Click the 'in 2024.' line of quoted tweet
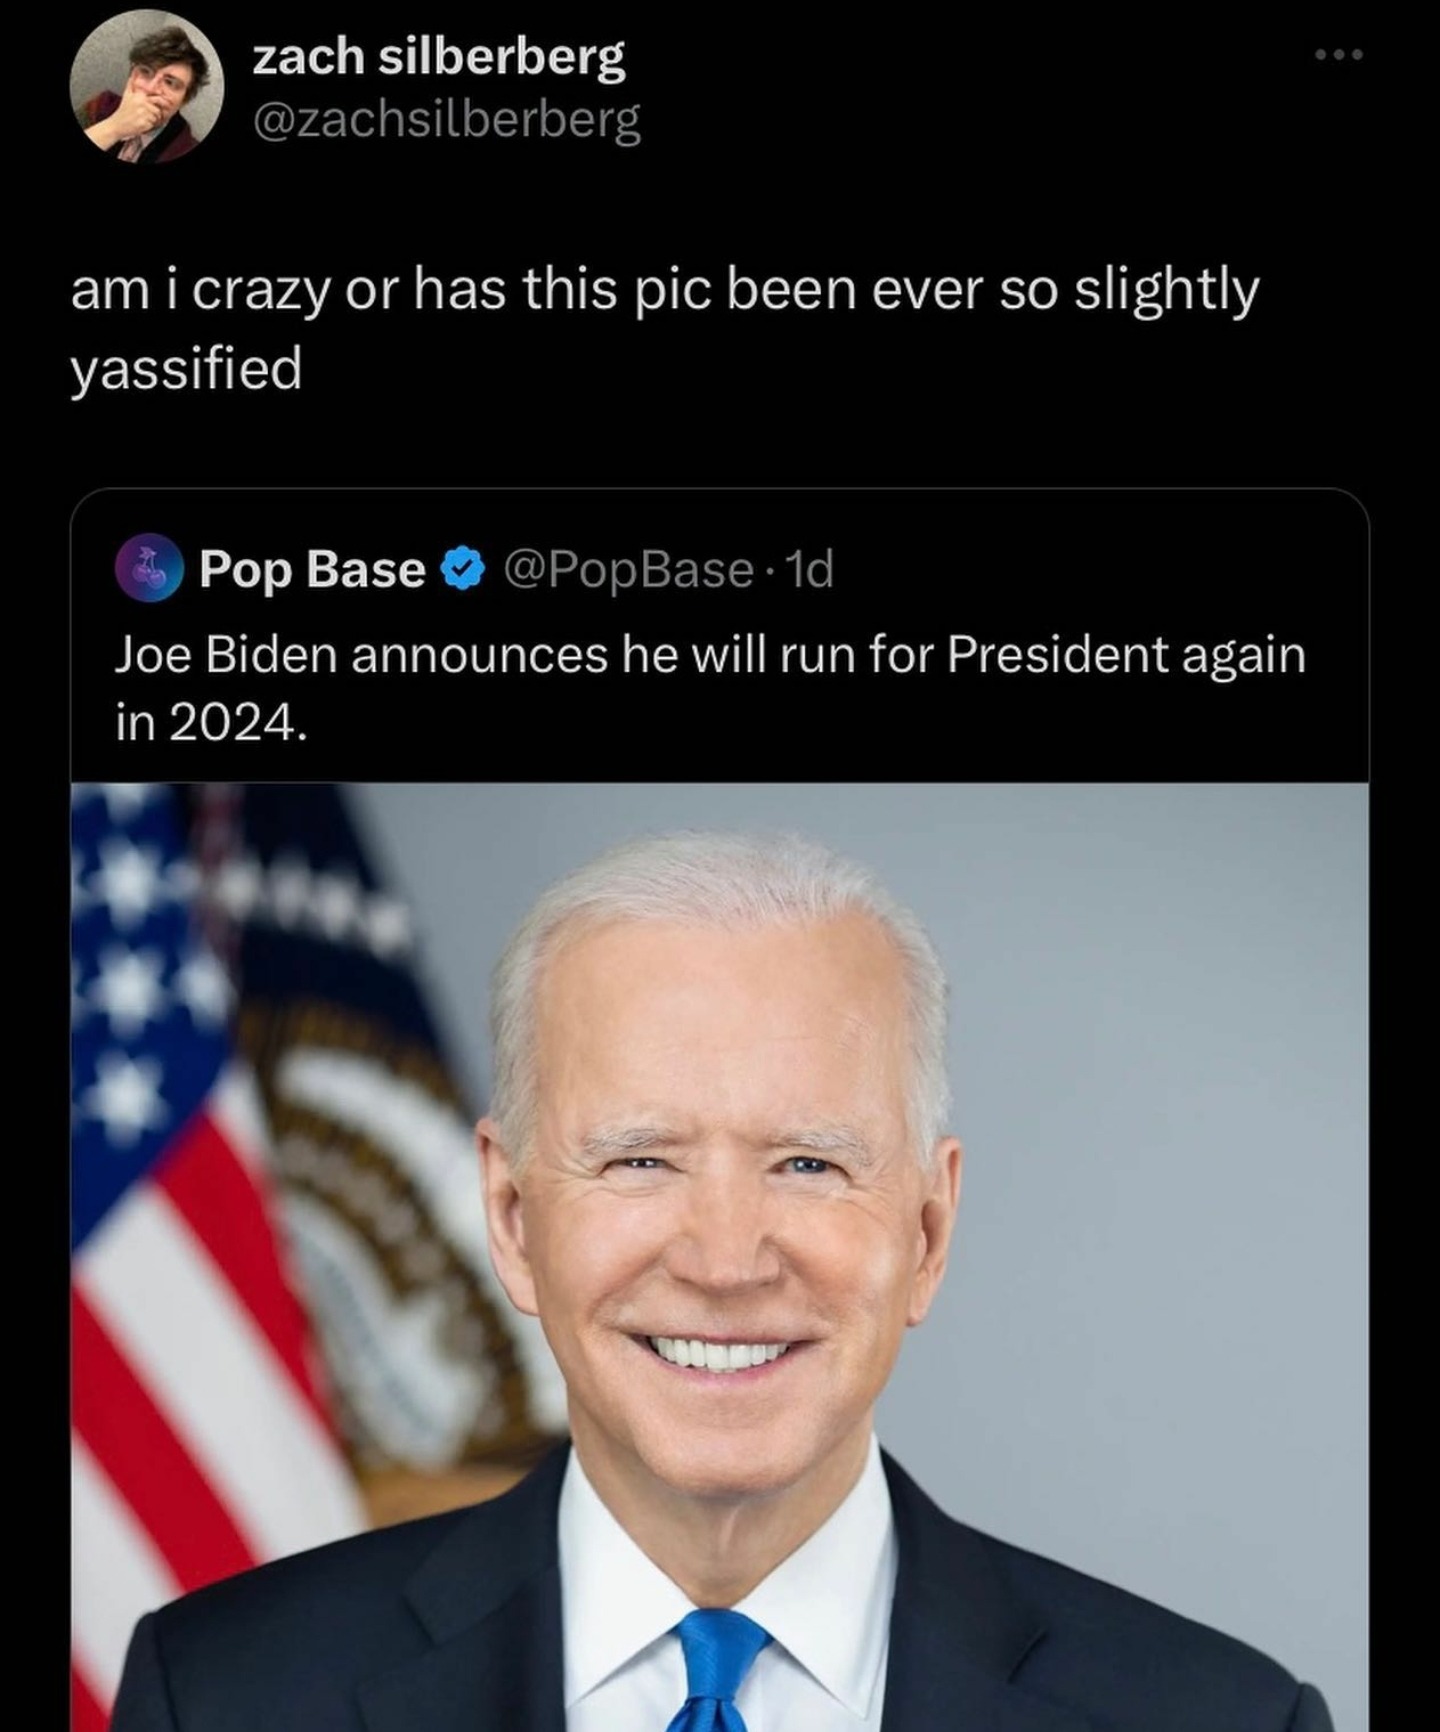 208,722
